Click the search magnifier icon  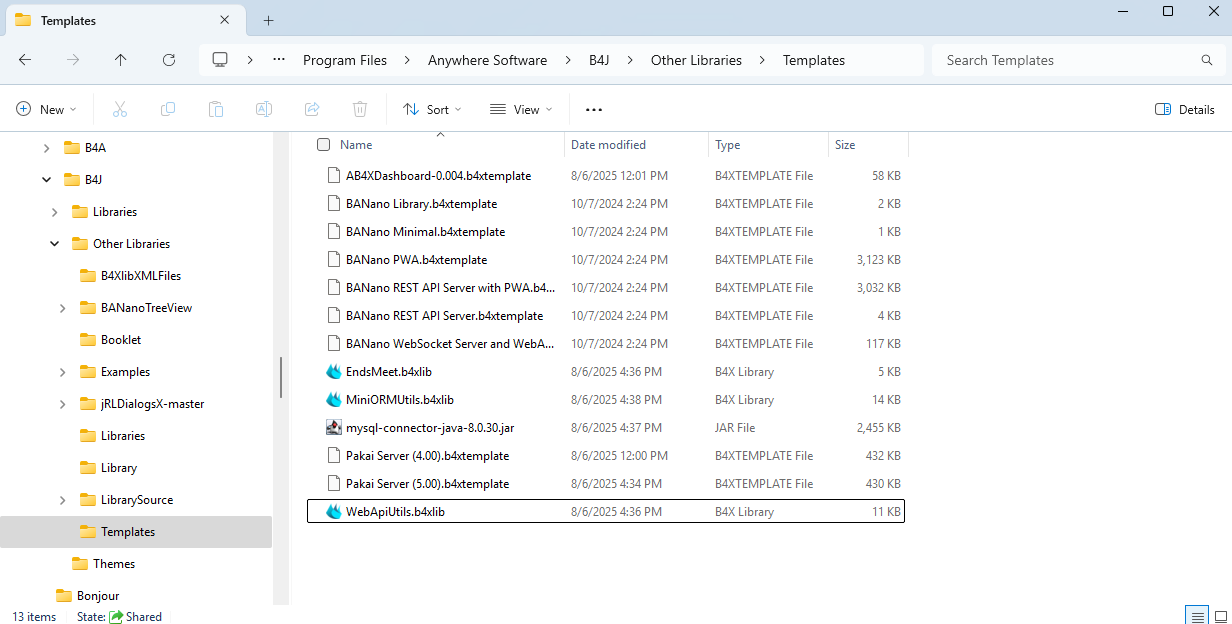click(1207, 60)
